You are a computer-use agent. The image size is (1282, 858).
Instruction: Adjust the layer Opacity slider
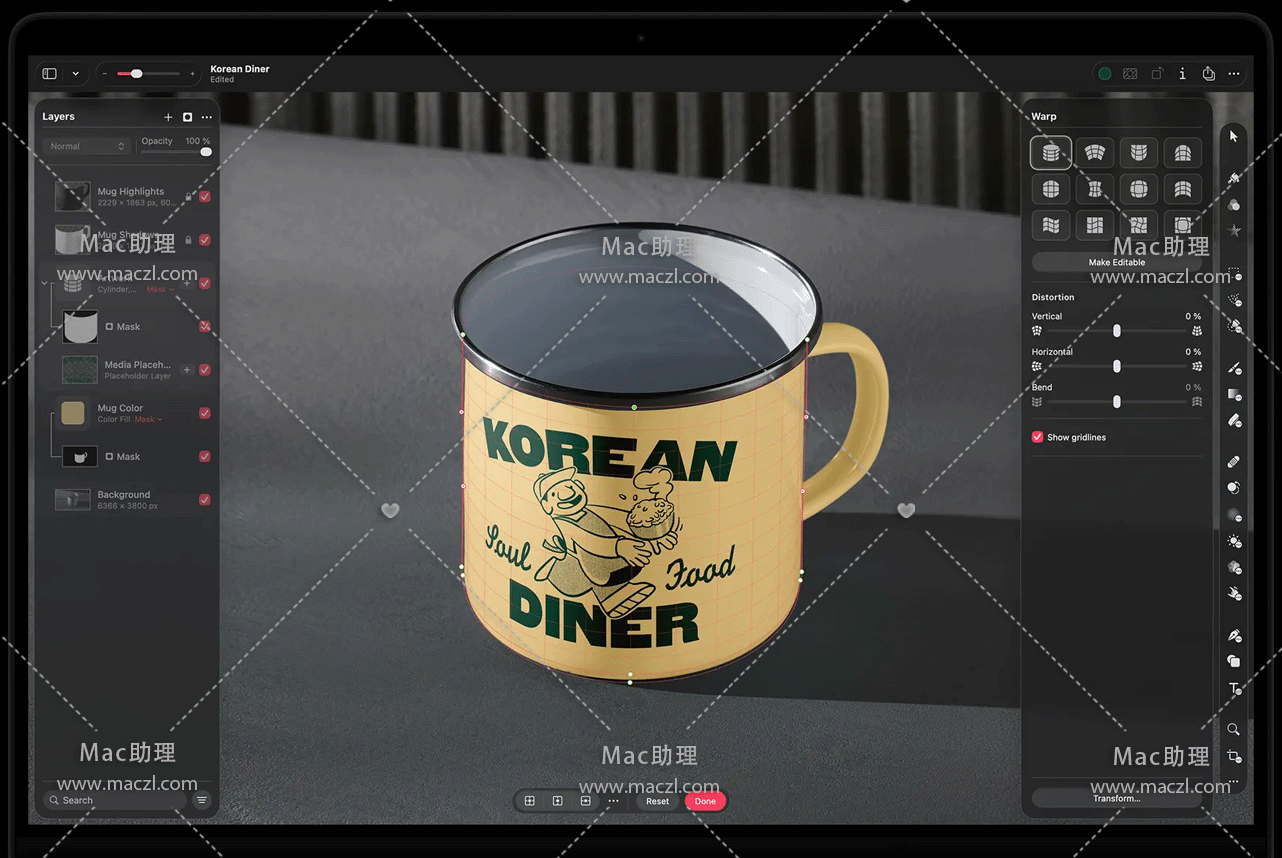176,152
